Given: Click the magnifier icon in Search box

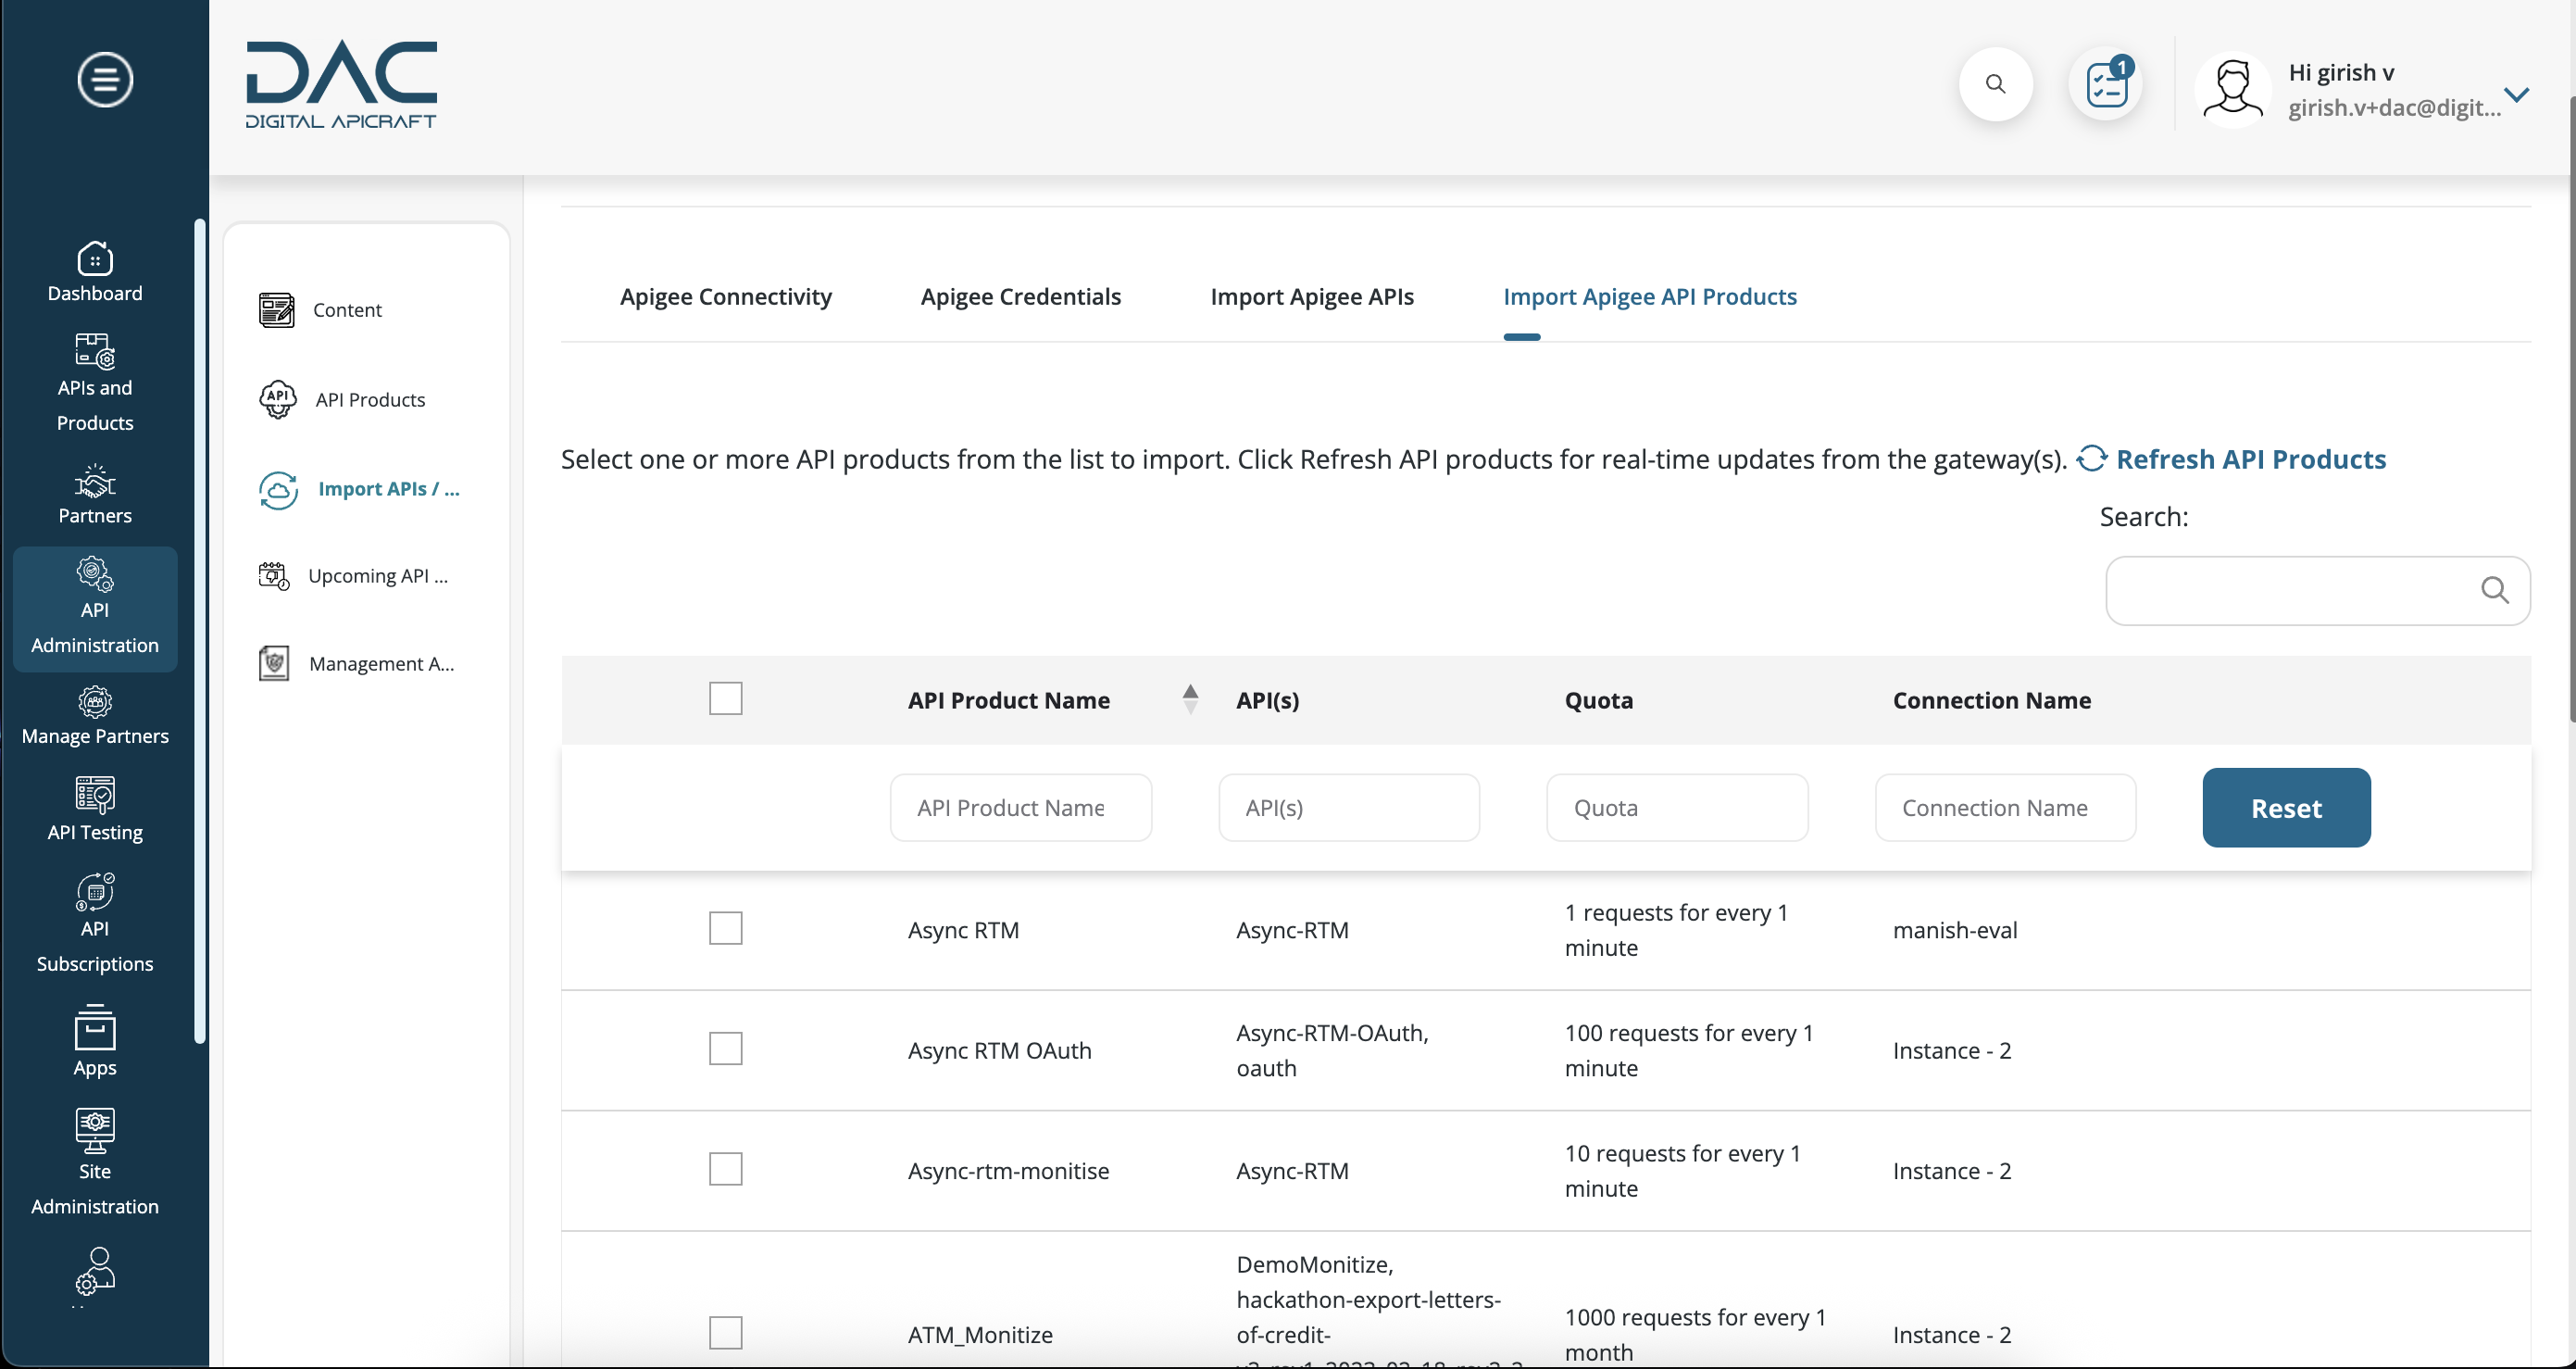Looking at the screenshot, I should (2494, 591).
